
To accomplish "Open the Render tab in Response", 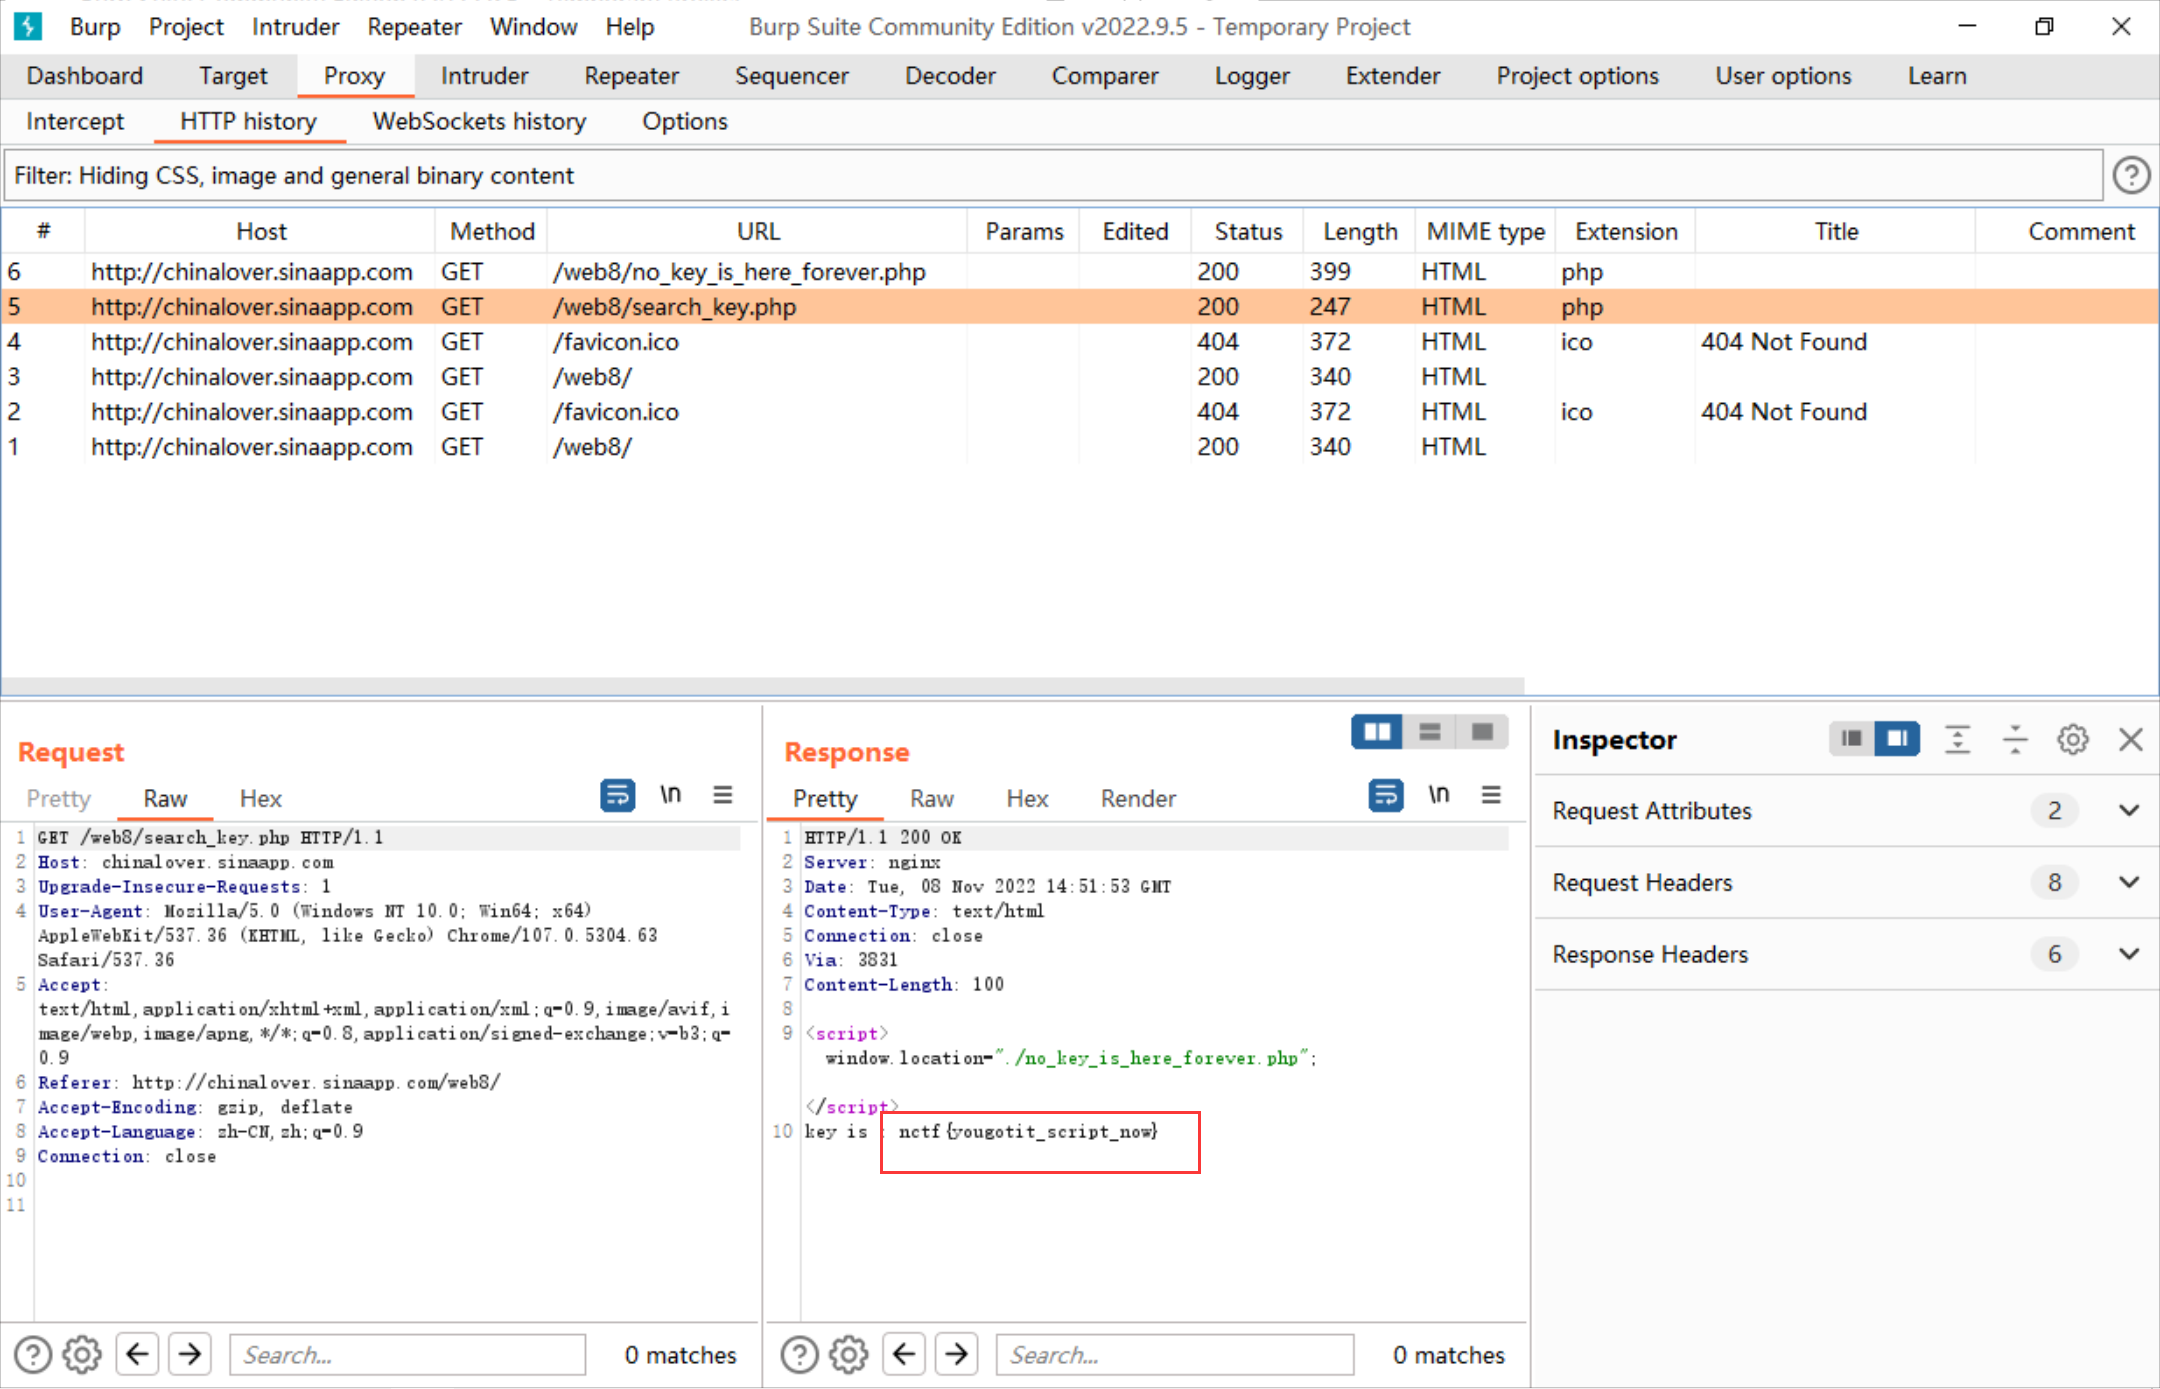I will [1137, 799].
